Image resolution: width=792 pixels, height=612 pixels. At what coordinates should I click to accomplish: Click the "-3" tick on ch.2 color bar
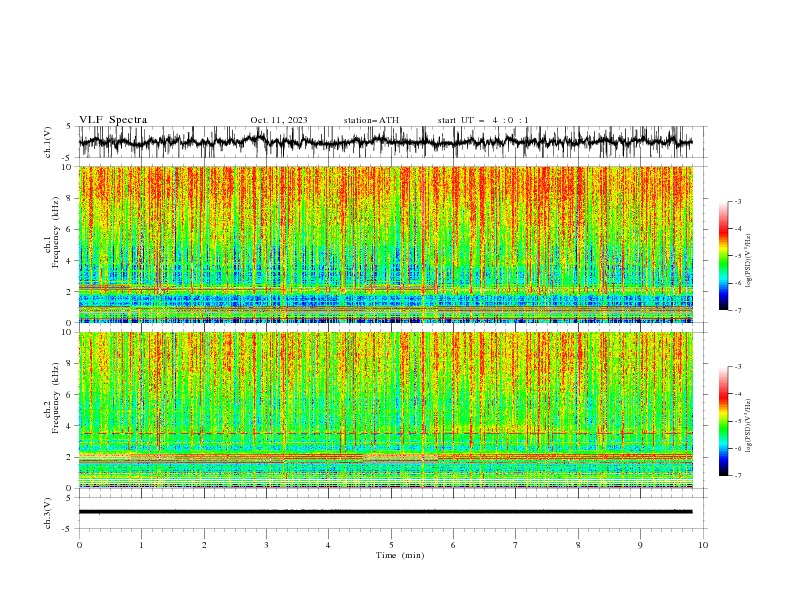pos(738,367)
